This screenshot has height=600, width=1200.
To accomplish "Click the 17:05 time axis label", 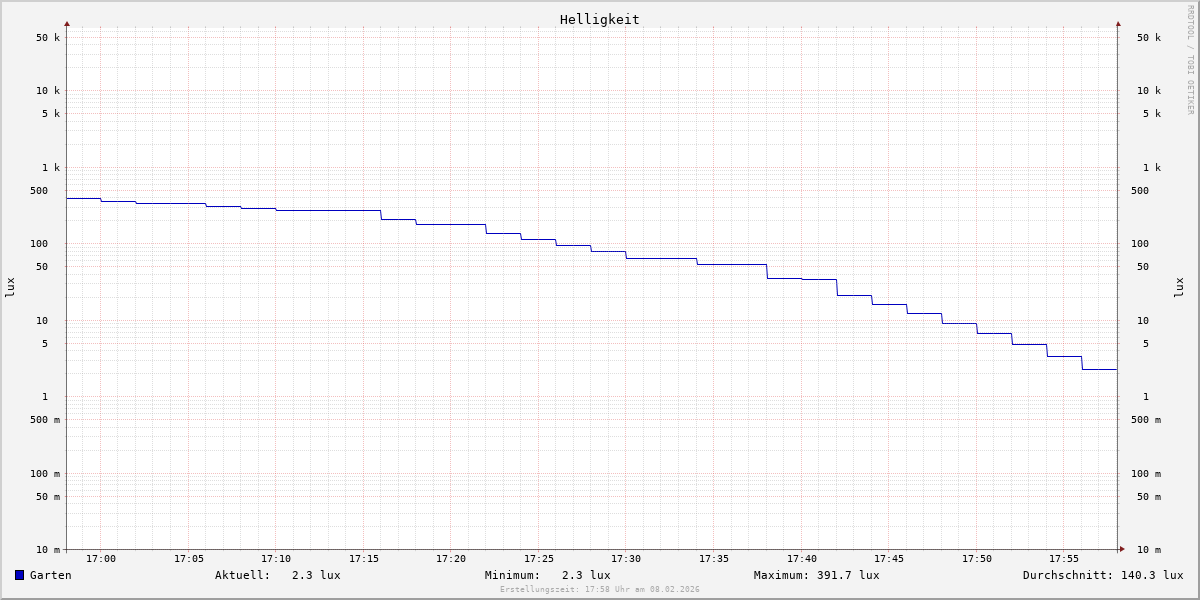I will coord(189,559).
